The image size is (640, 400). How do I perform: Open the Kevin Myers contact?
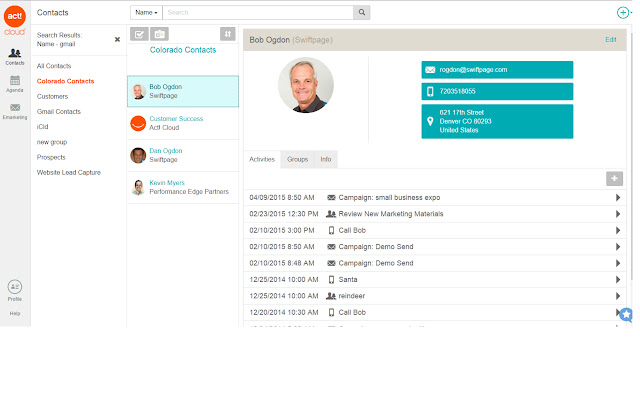click(183, 187)
